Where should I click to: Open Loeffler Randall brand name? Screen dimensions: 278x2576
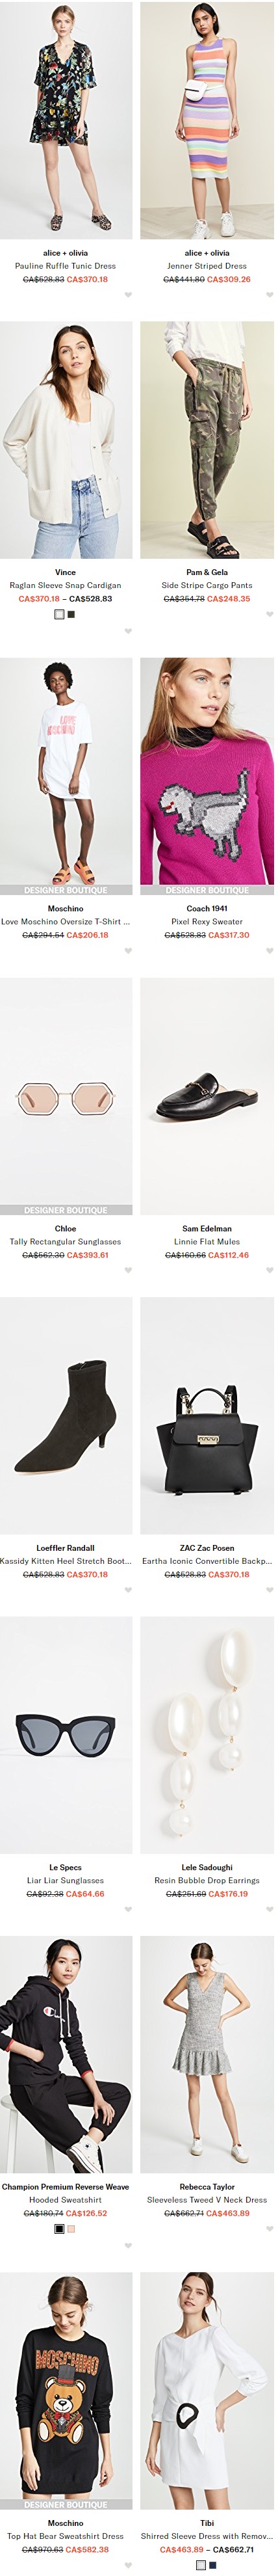[x=65, y=1548]
